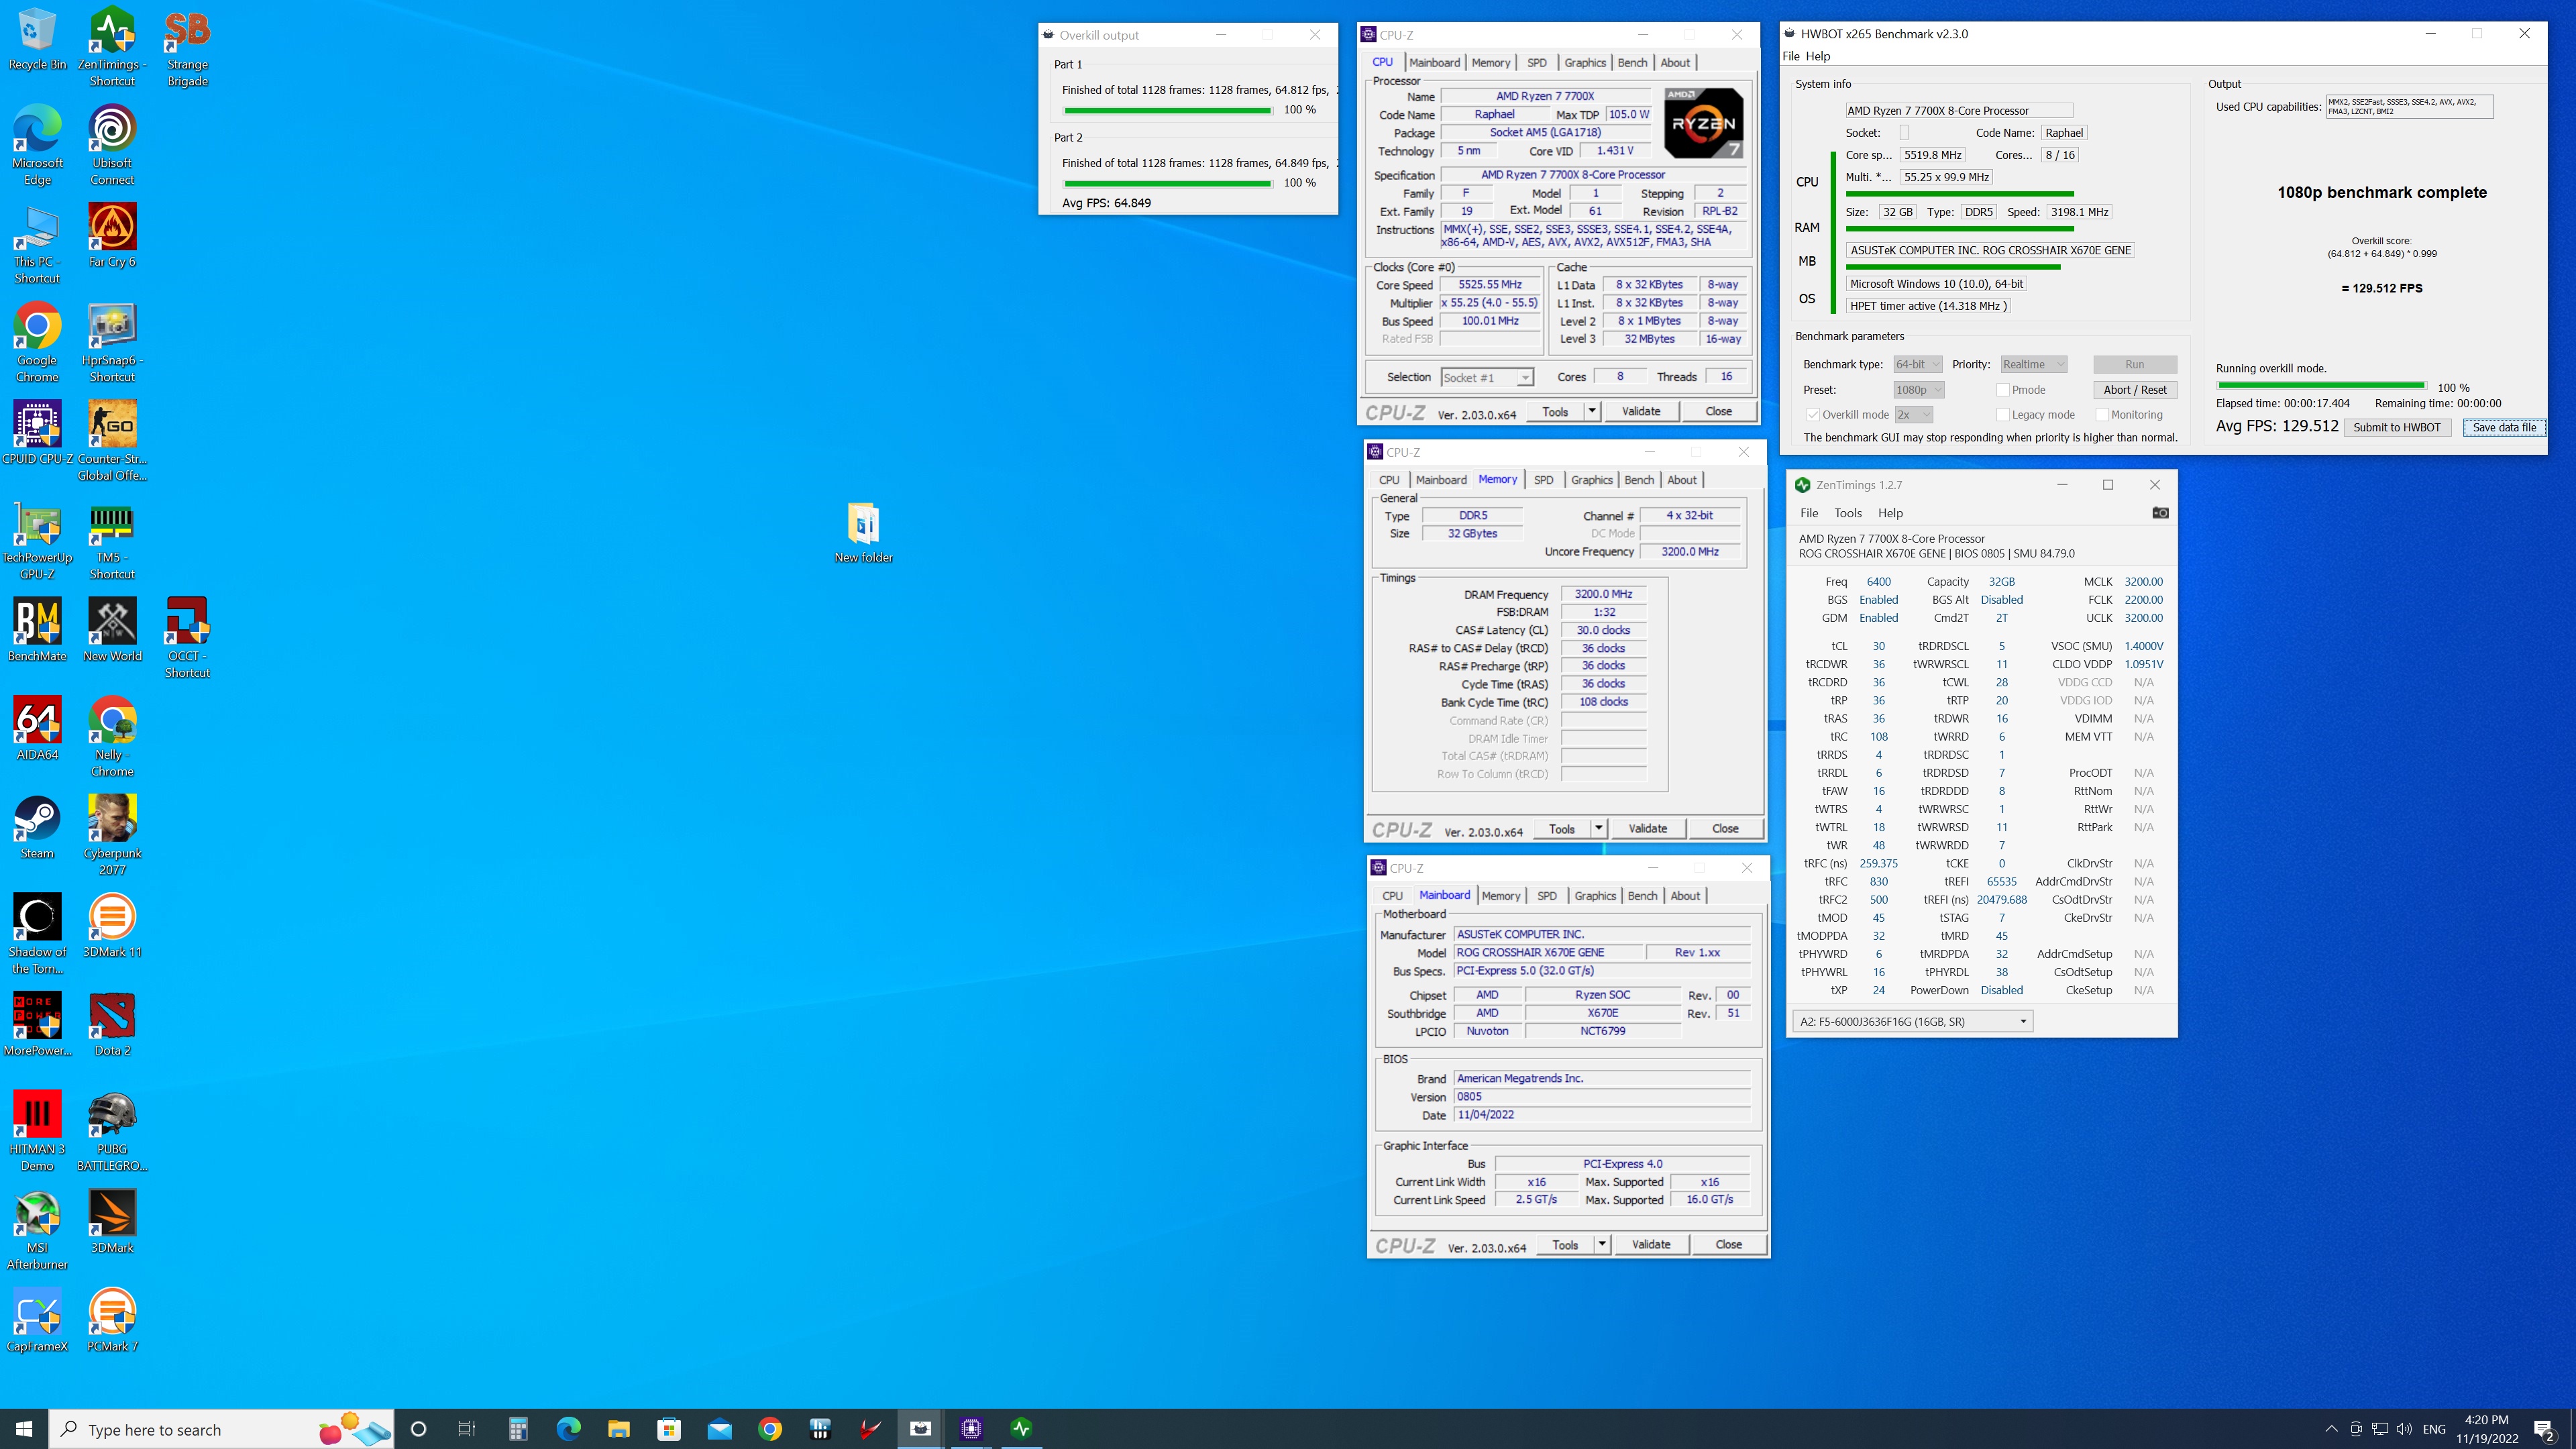Viewport: 2576px width, 1449px height.
Task: Expand Tools arrow in CPU-Z CPU window
Action: [x=1592, y=411]
